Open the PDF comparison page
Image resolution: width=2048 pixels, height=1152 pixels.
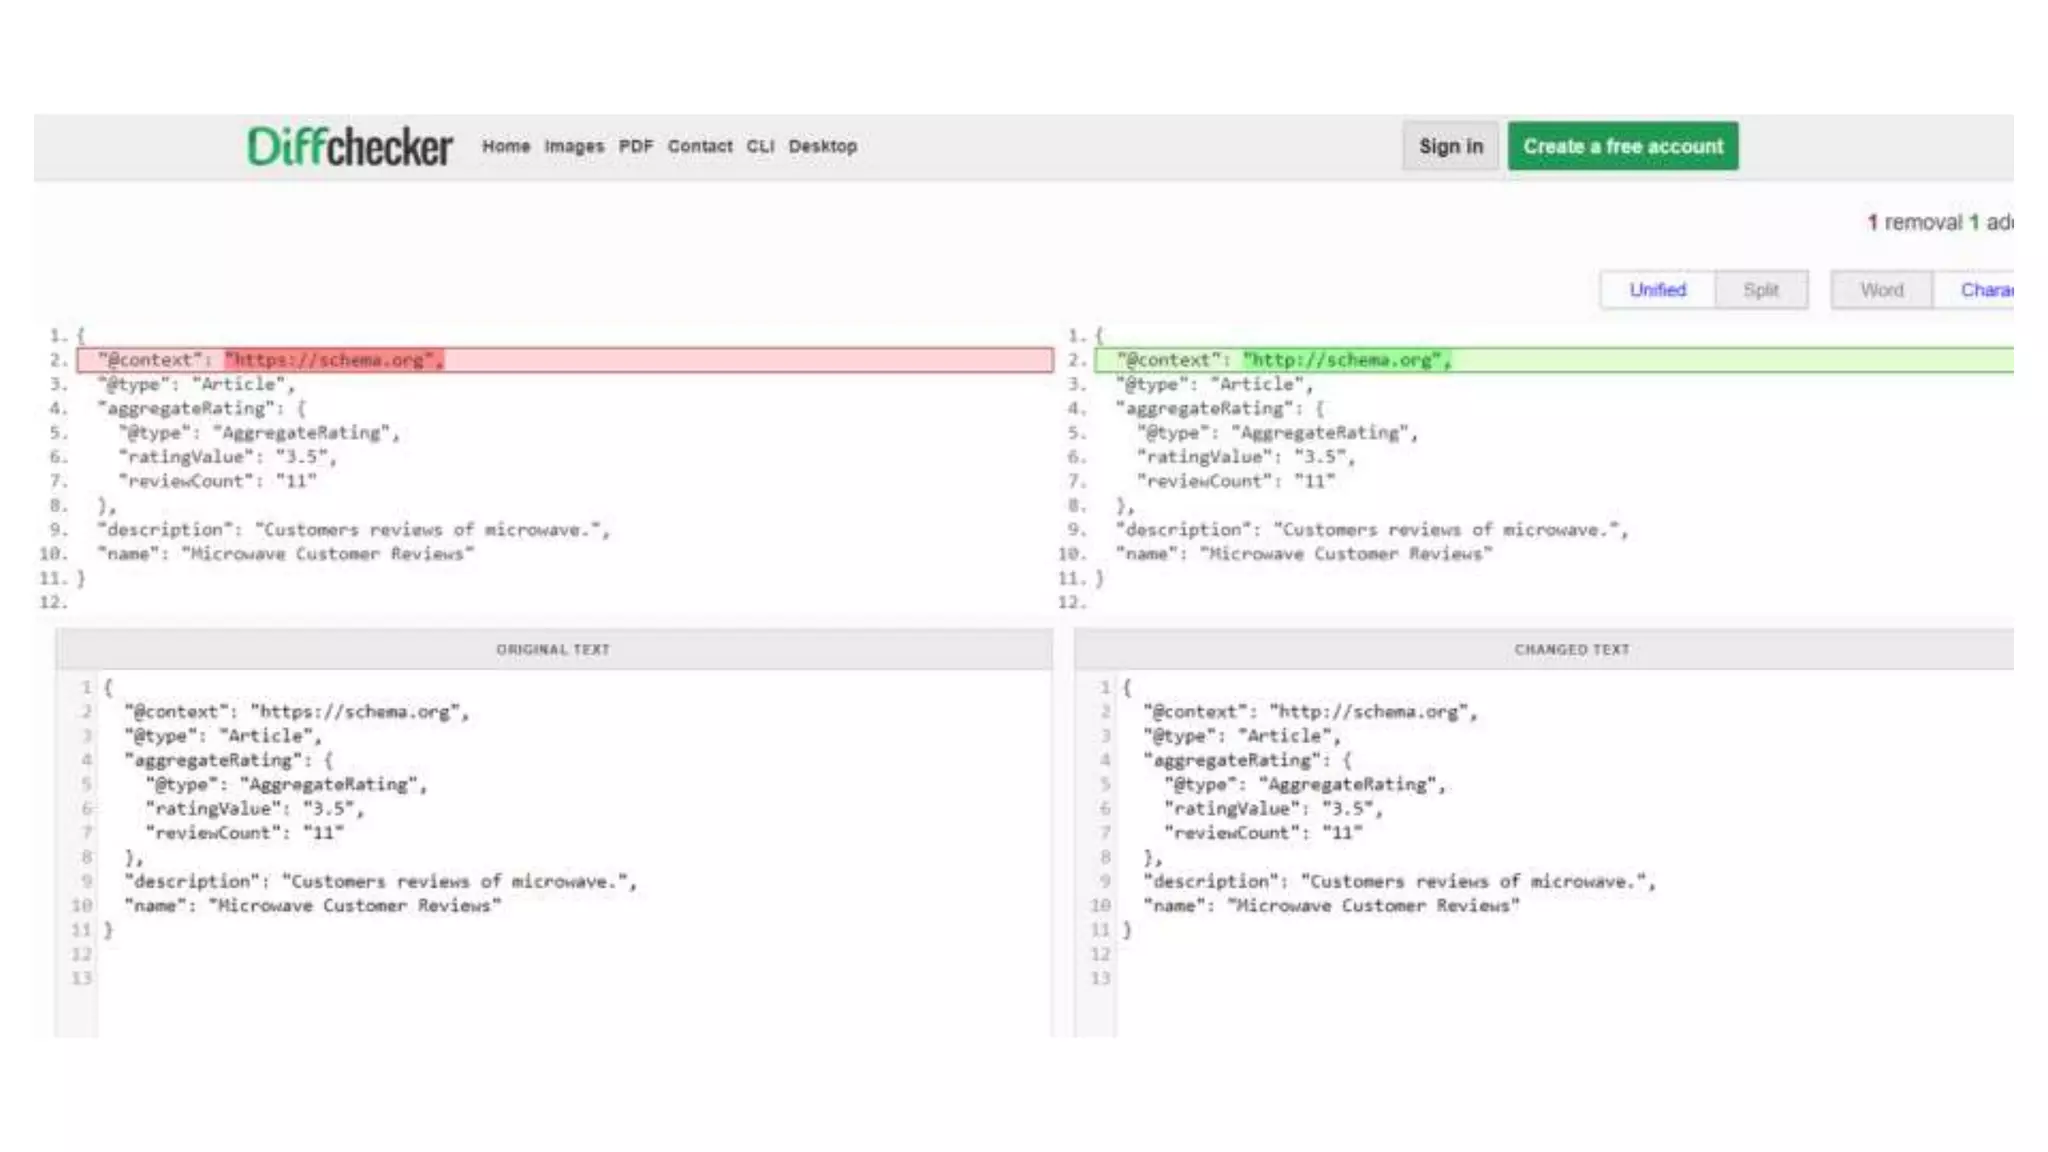point(635,146)
